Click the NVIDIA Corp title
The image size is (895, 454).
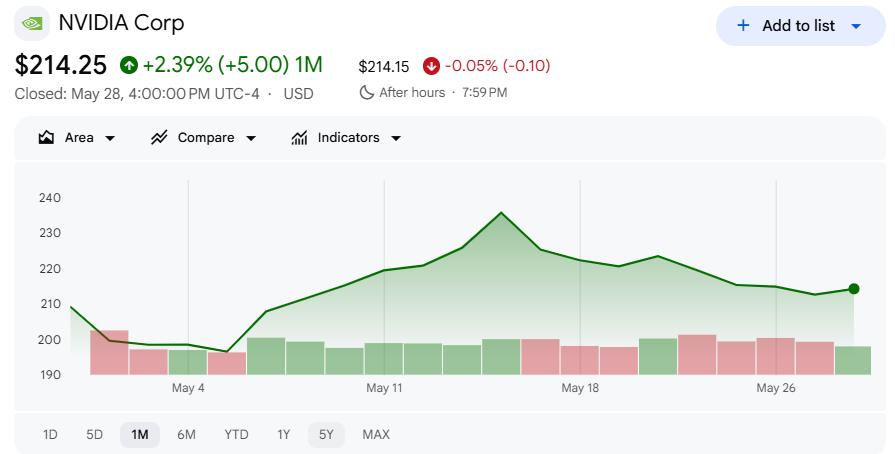[x=122, y=23]
